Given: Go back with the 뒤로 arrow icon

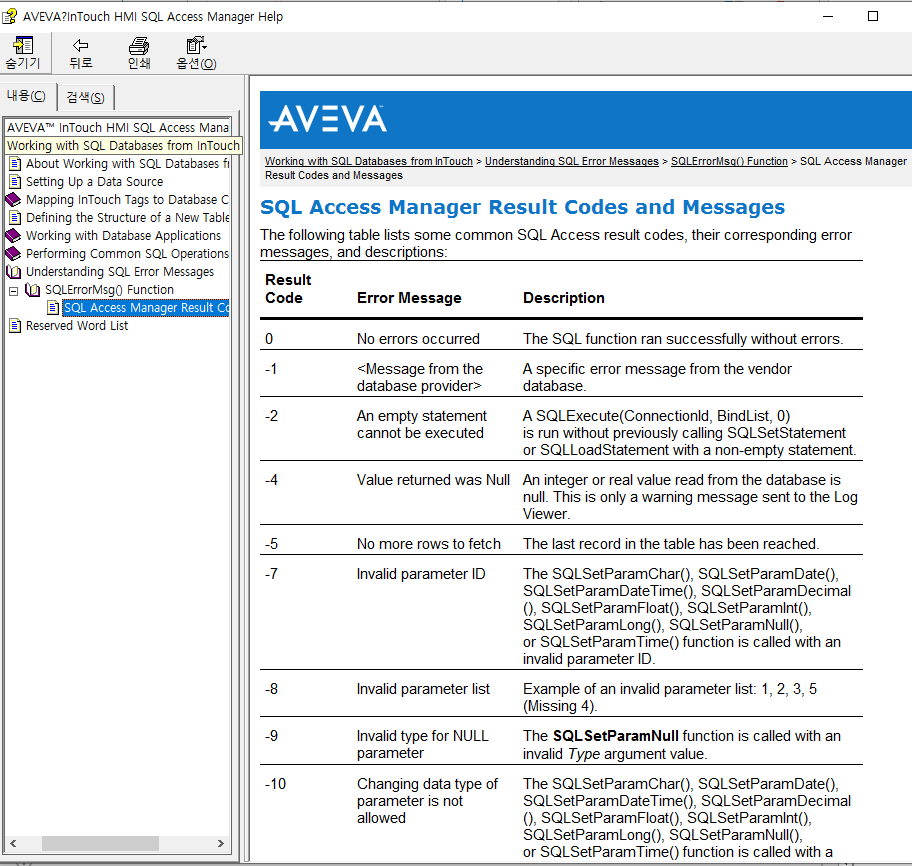Looking at the screenshot, I should coord(80,45).
